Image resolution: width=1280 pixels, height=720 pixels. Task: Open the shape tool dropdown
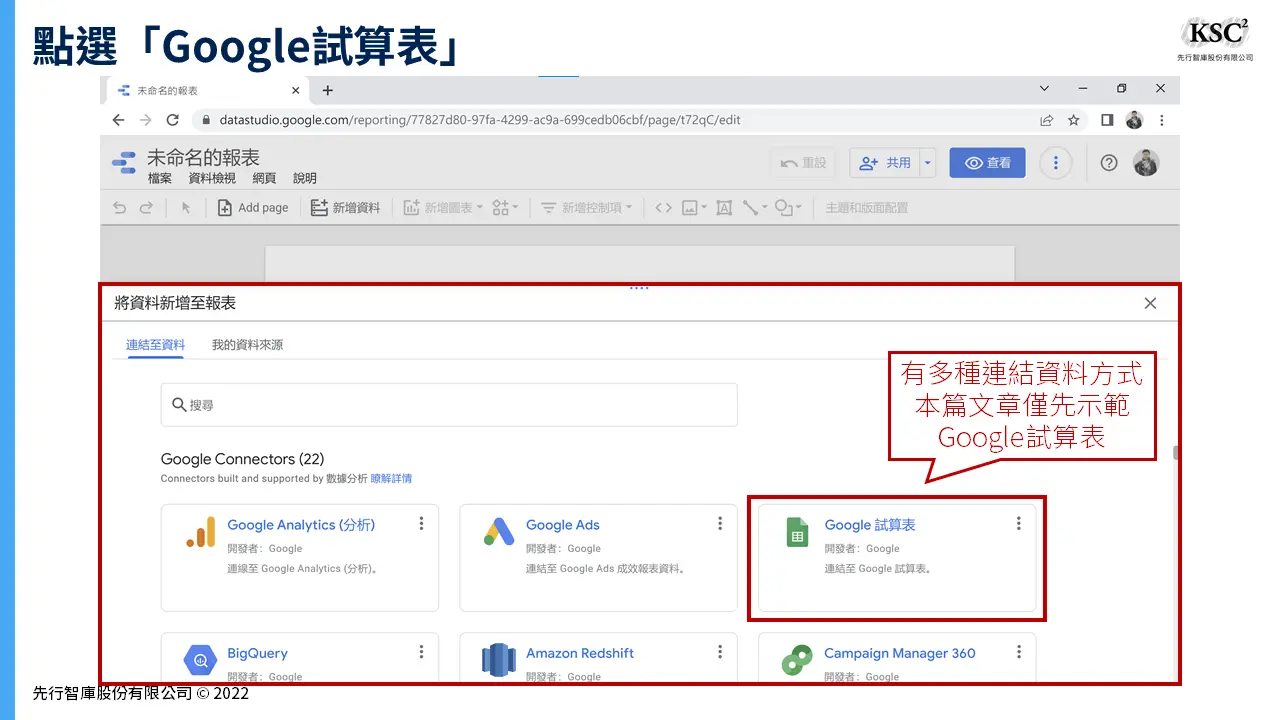pyautogui.click(x=789, y=208)
